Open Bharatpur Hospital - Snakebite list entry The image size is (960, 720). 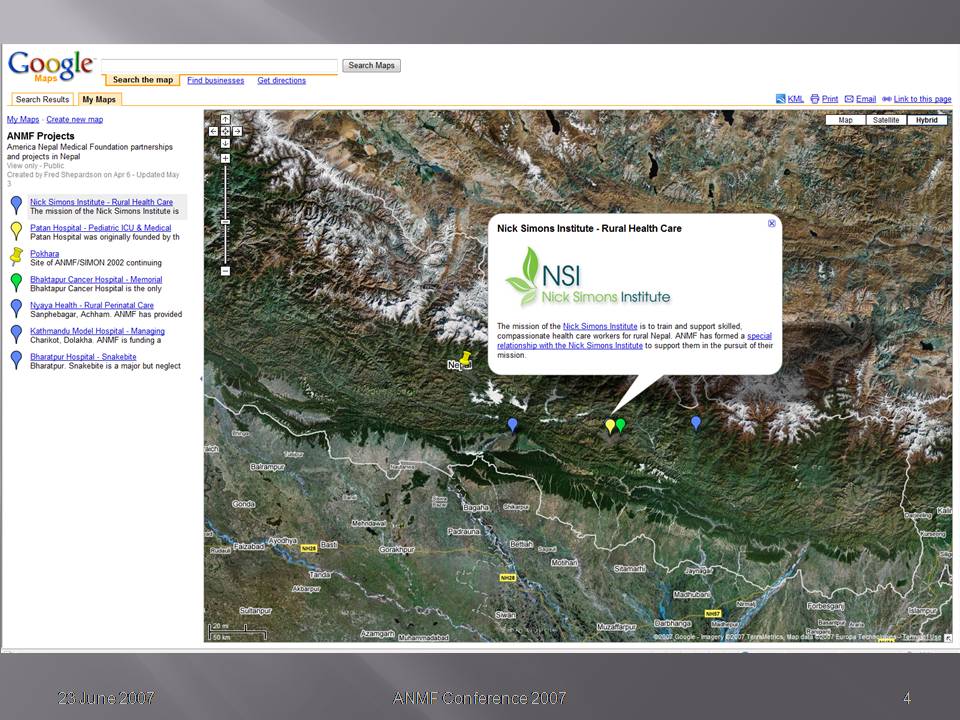pos(83,357)
